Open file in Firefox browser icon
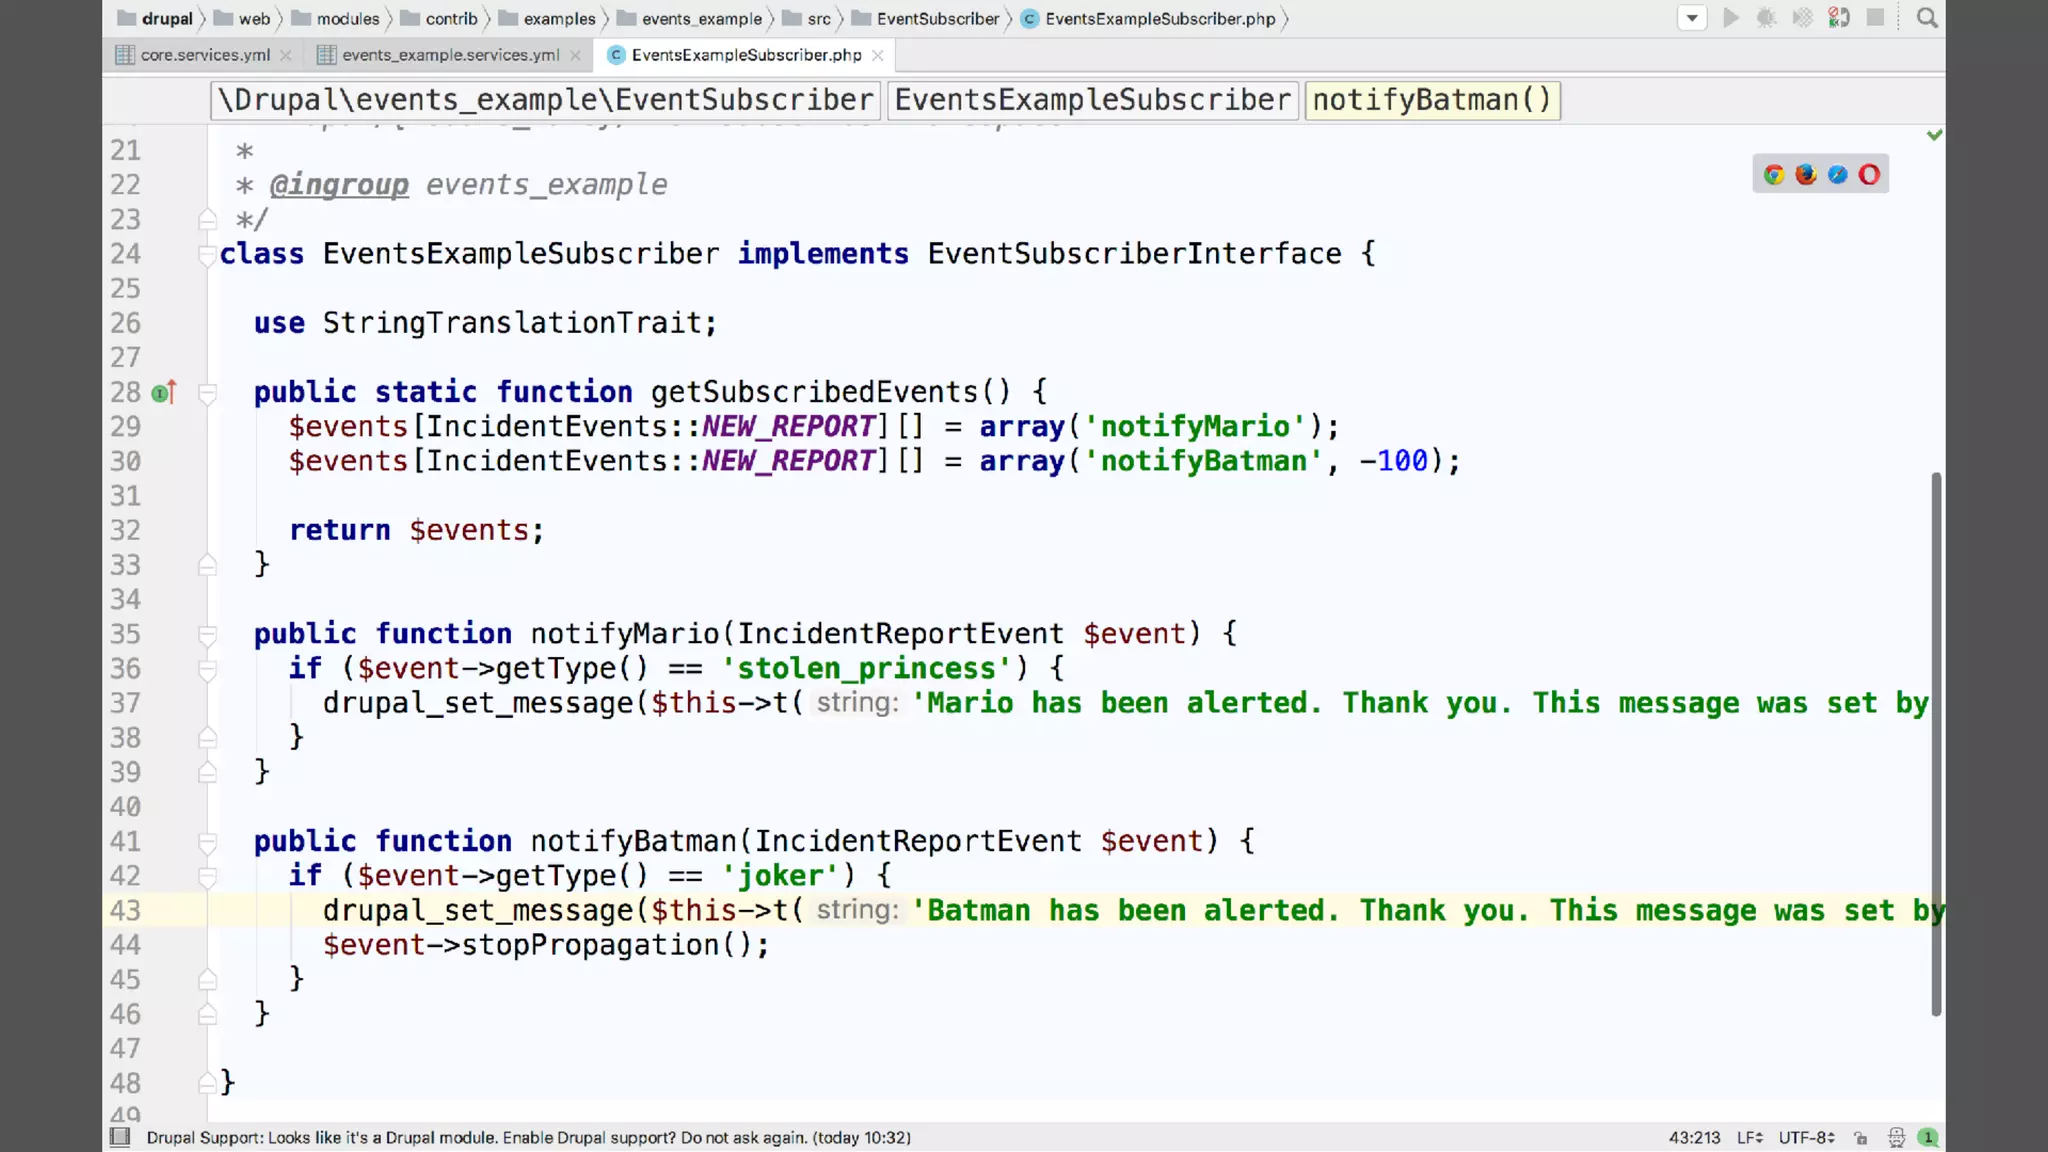2048x1152 pixels. point(1806,175)
